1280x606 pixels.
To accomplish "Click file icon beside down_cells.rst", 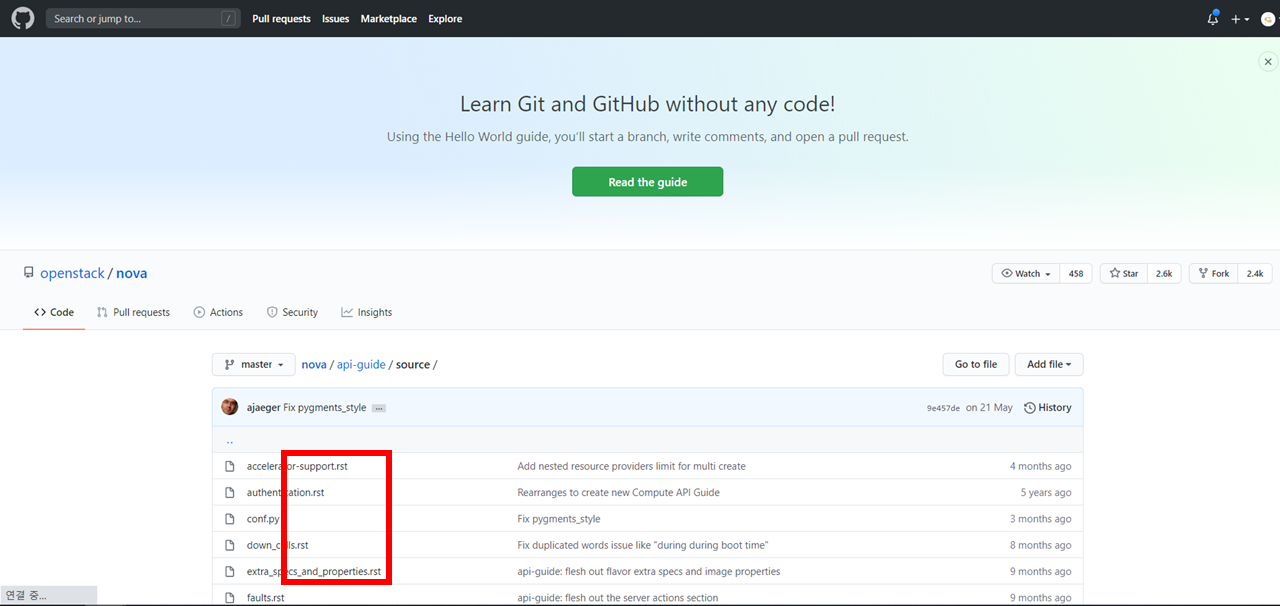I will point(229,545).
